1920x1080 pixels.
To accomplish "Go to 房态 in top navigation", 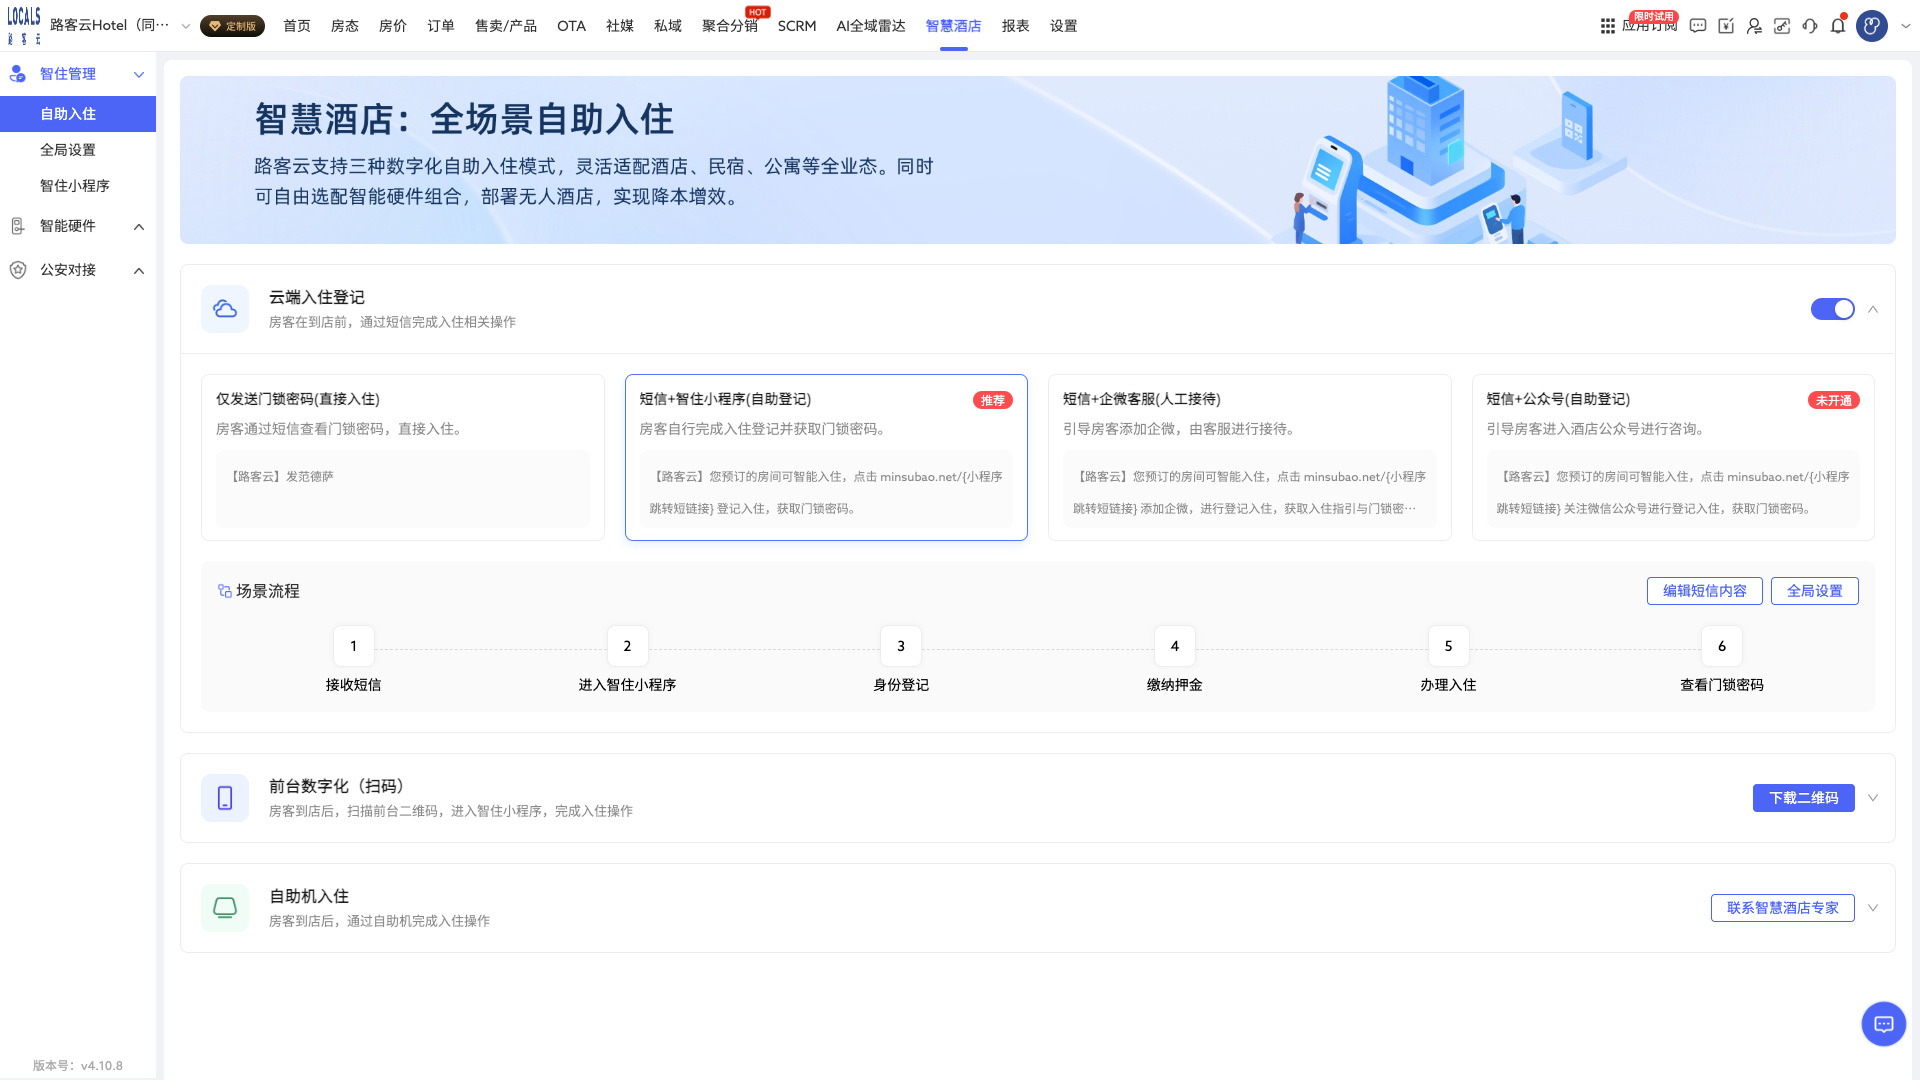I will point(345,26).
